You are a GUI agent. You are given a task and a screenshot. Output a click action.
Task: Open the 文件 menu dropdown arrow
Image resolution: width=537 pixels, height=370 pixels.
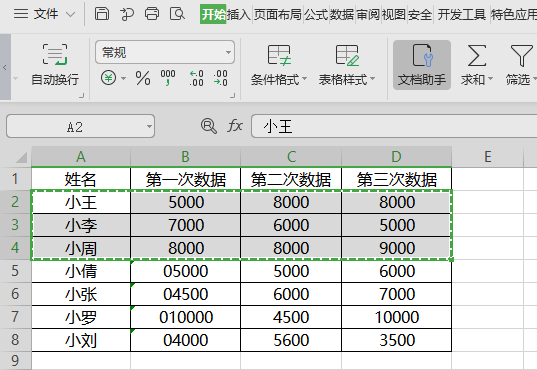pos(70,14)
